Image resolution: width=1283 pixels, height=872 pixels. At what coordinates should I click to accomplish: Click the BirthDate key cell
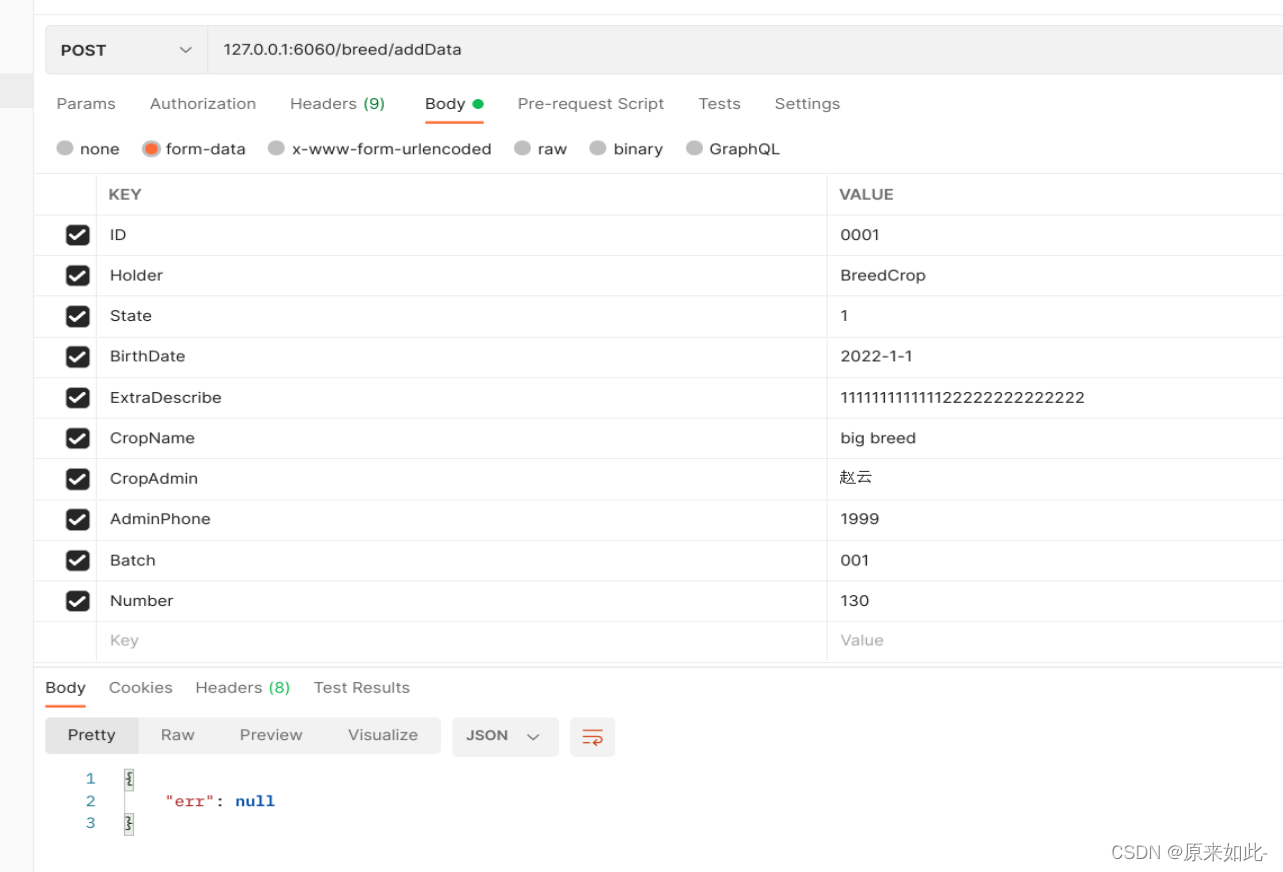click(461, 356)
